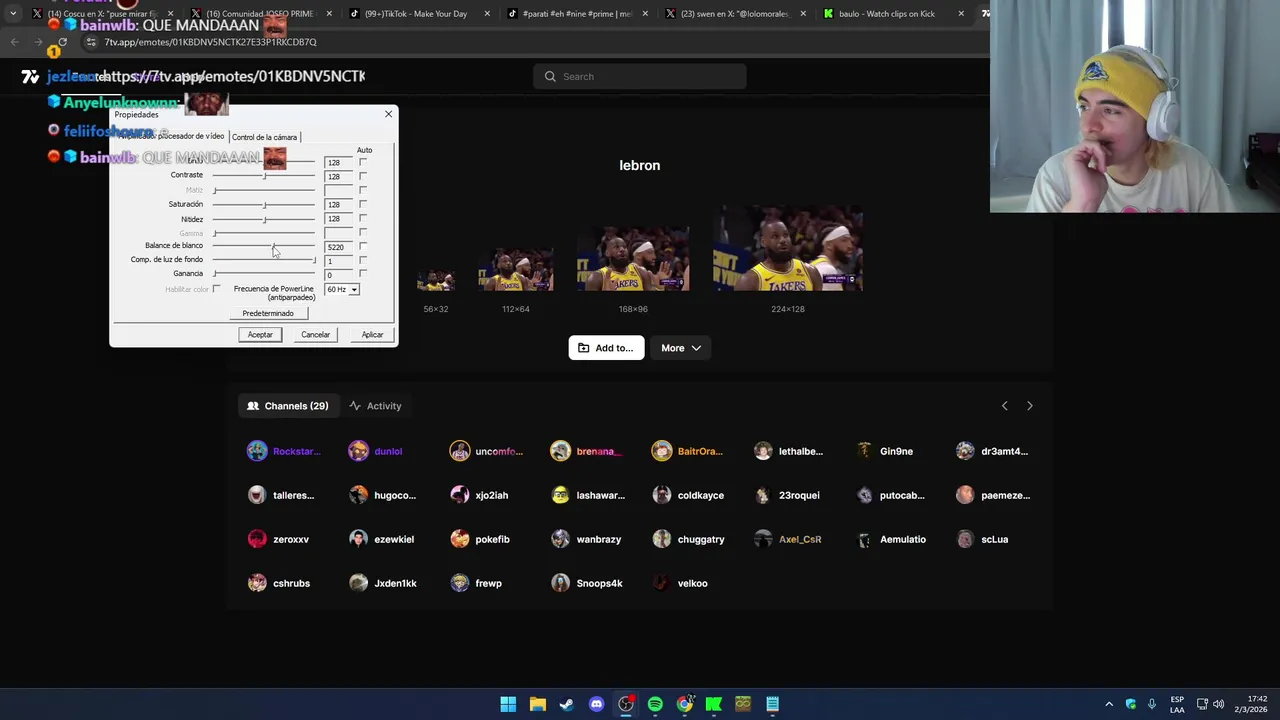Select the 224×128 lebron emote preview
The image size is (1280, 720).
[788, 248]
